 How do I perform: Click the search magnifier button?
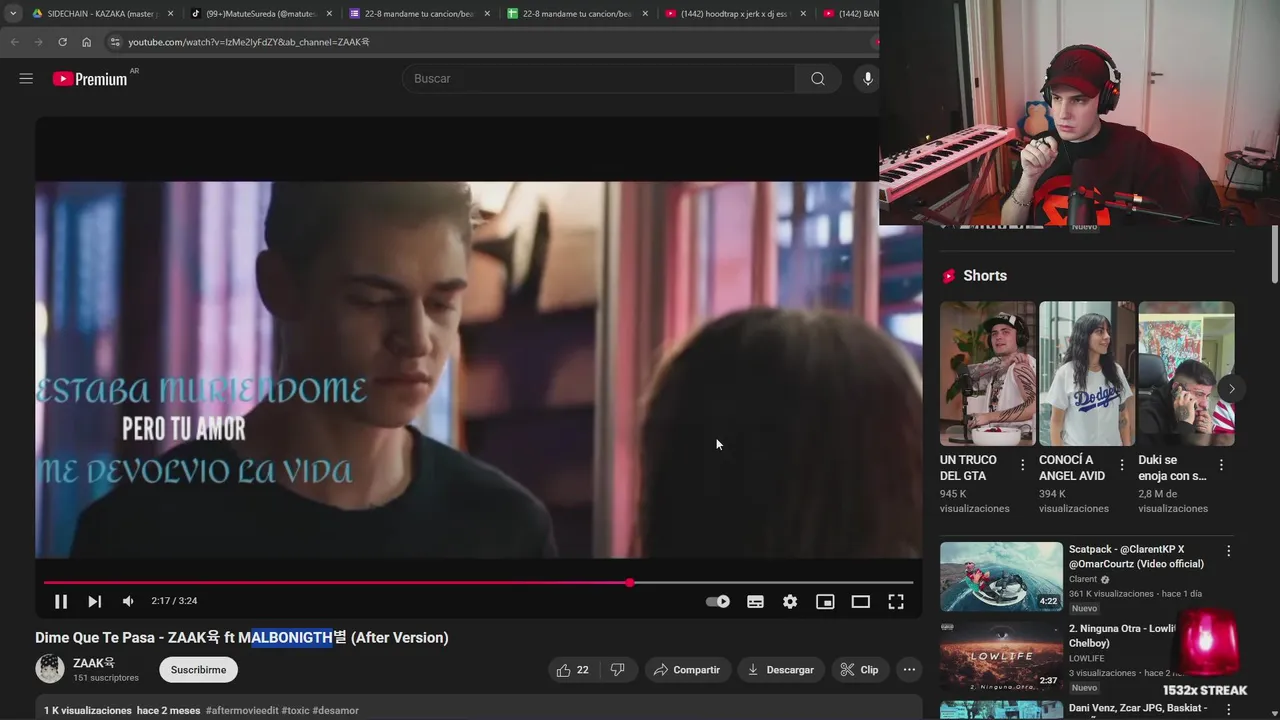(818, 79)
